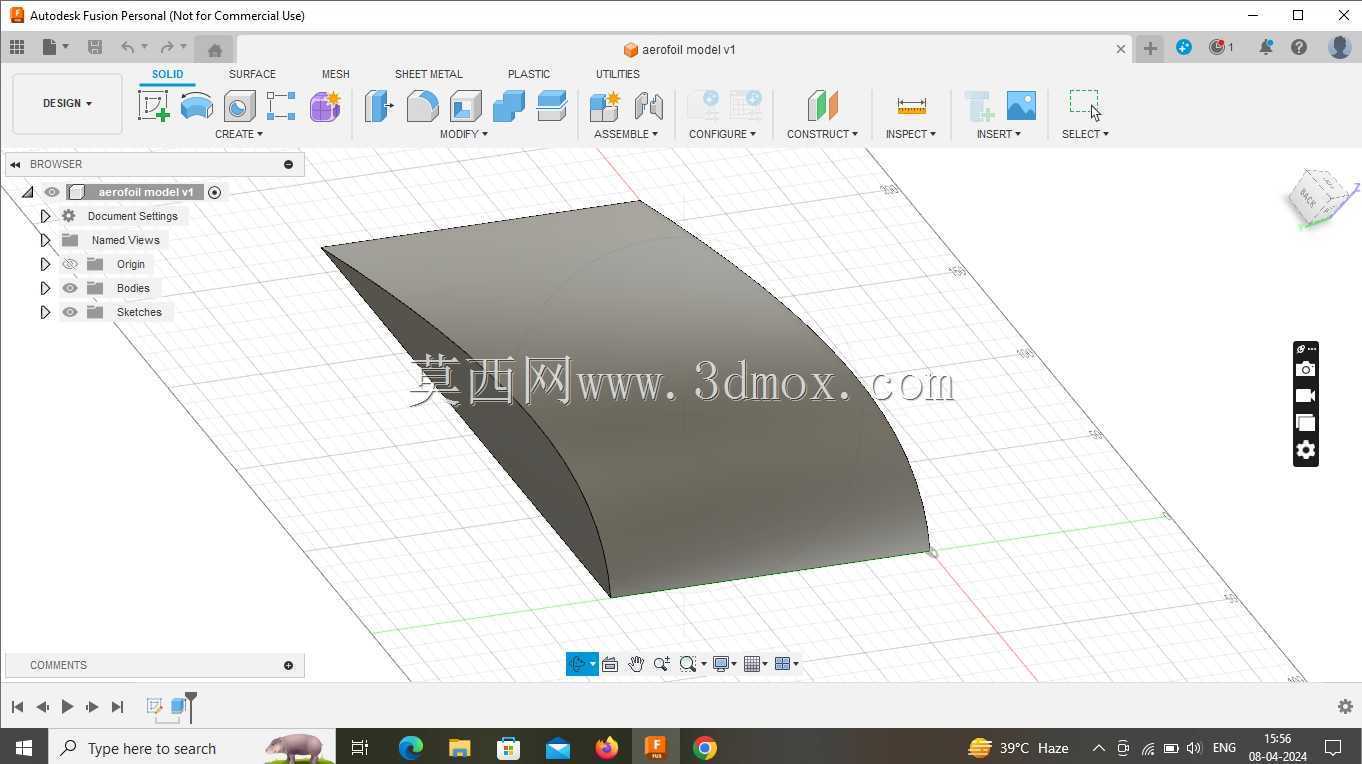
Task: Open the Job Status indicator
Action: [x=1221, y=47]
